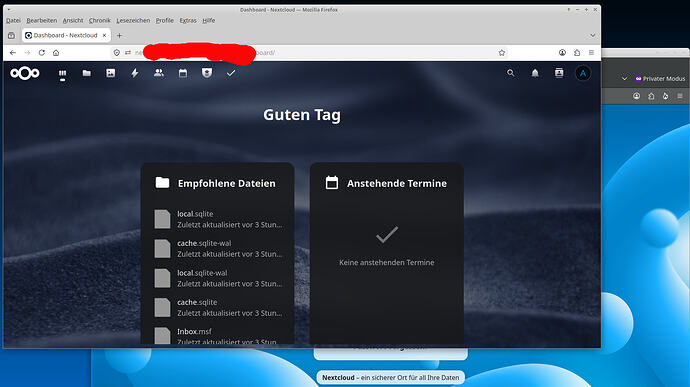Open the Tasks checkmark icon

tap(231, 73)
